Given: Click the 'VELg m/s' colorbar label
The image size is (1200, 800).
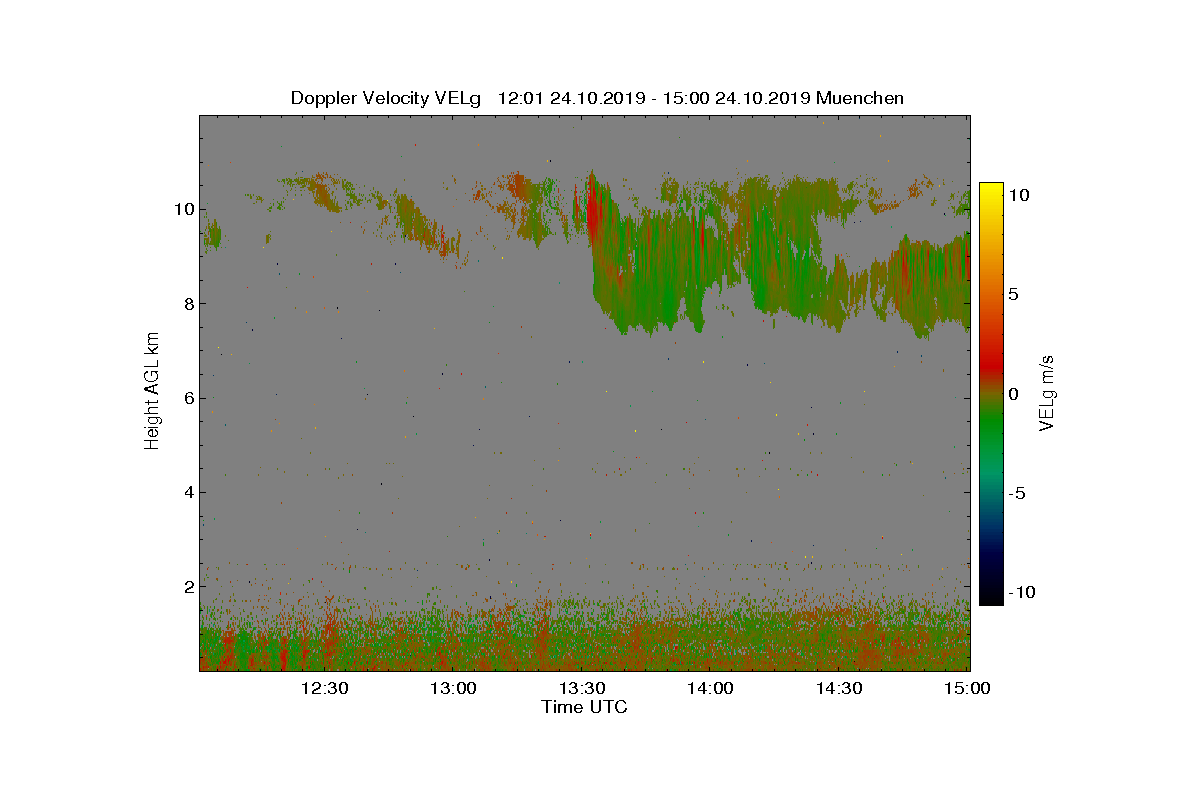Looking at the screenshot, I should [x=1048, y=392].
